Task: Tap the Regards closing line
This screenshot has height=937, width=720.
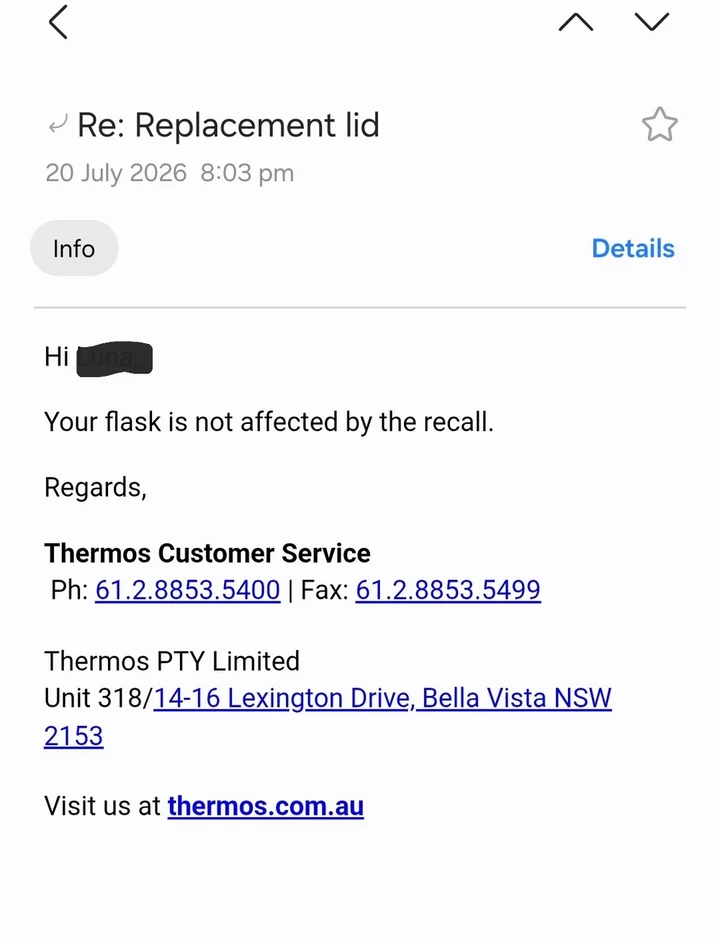Action: tap(96, 488)
